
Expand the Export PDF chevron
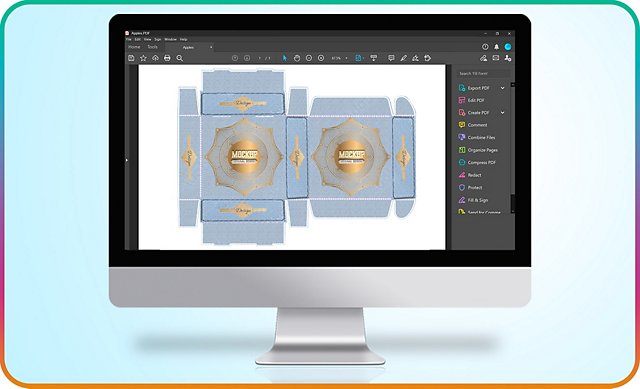502,88
